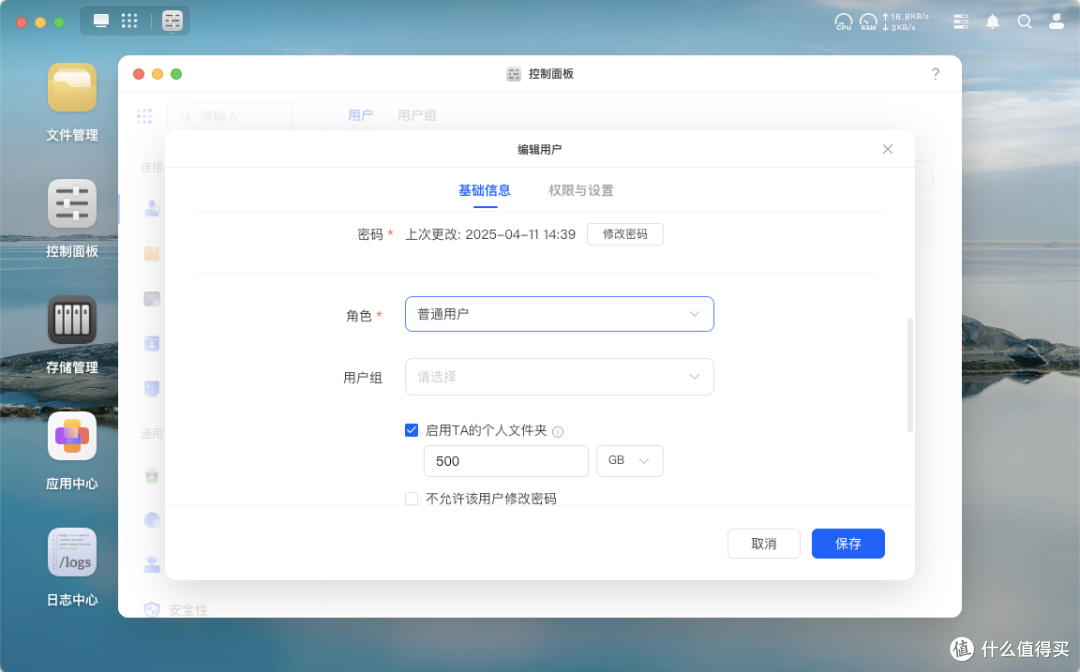Click the Control Panel search input

coord(230,116)
